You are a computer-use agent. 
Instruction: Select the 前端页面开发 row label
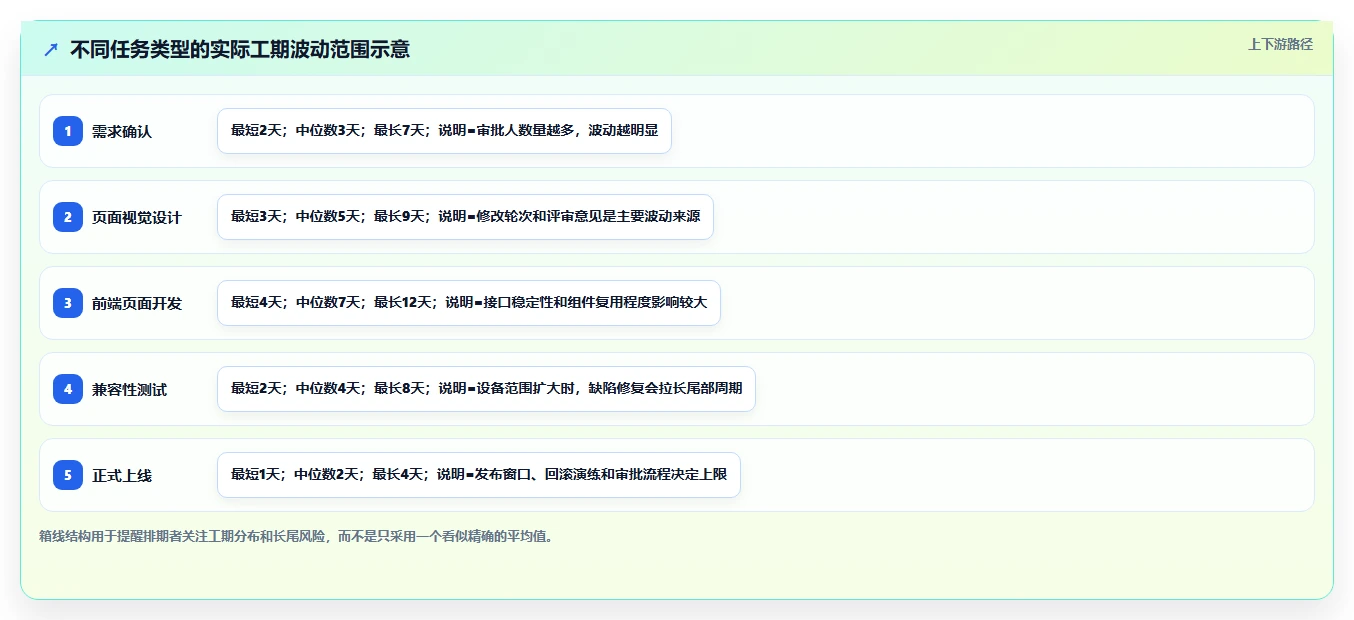point(137,303)
